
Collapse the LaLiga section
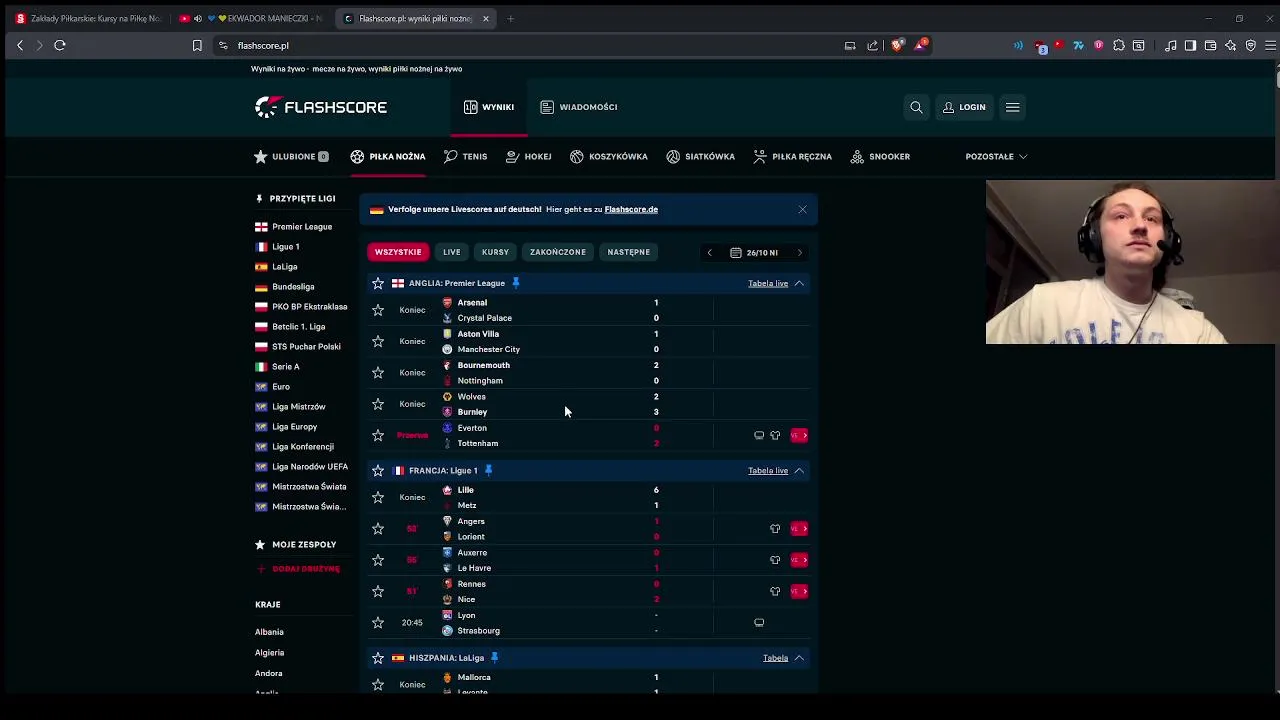tap(799, 658)
